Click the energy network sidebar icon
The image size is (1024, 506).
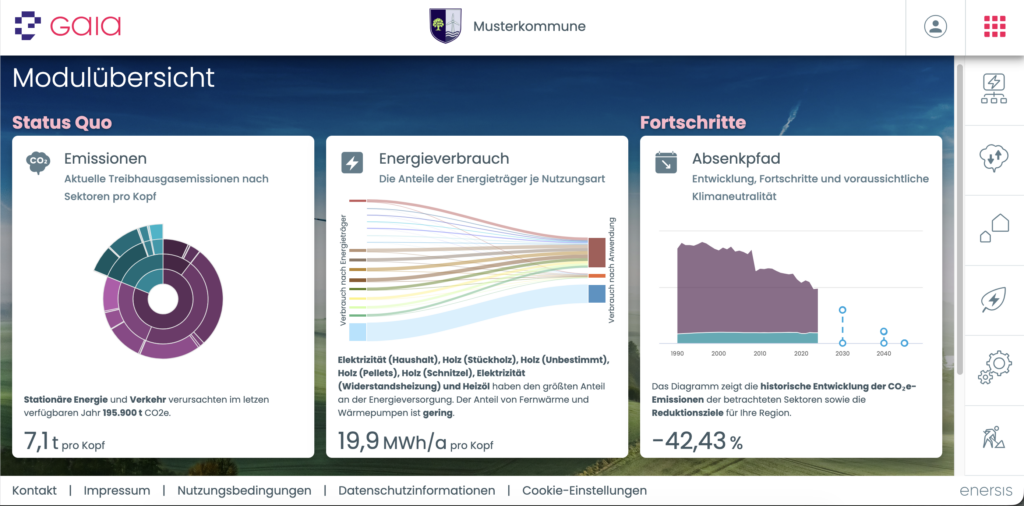994,86
